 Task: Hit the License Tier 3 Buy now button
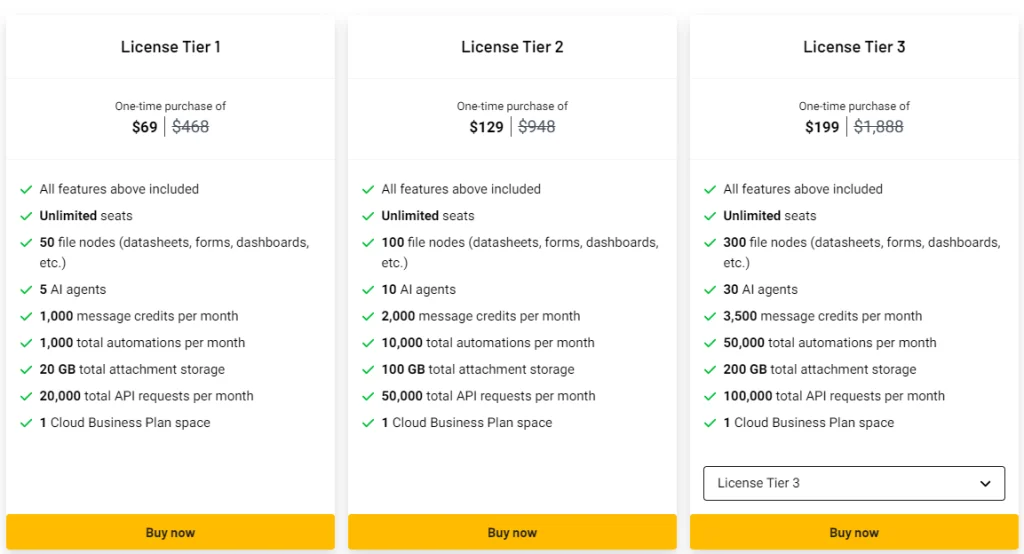(853, 532)
